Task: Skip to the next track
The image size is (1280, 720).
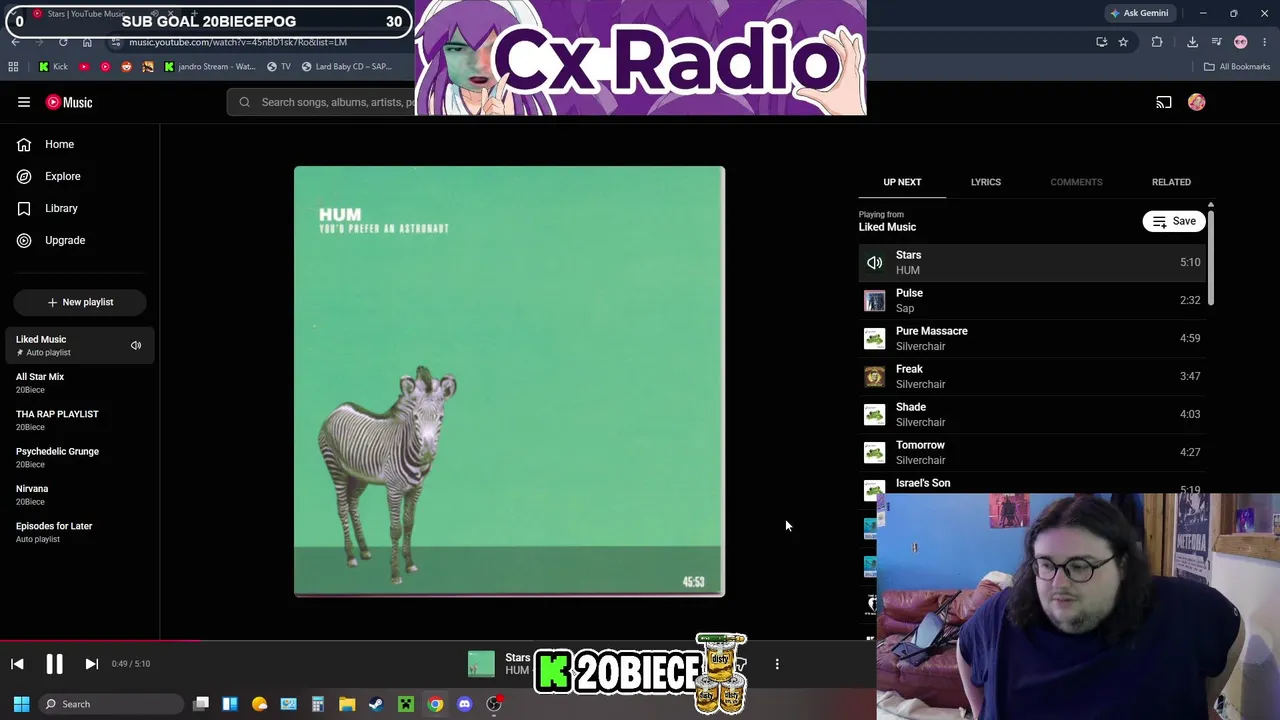Action: click(x=91, y=664)
